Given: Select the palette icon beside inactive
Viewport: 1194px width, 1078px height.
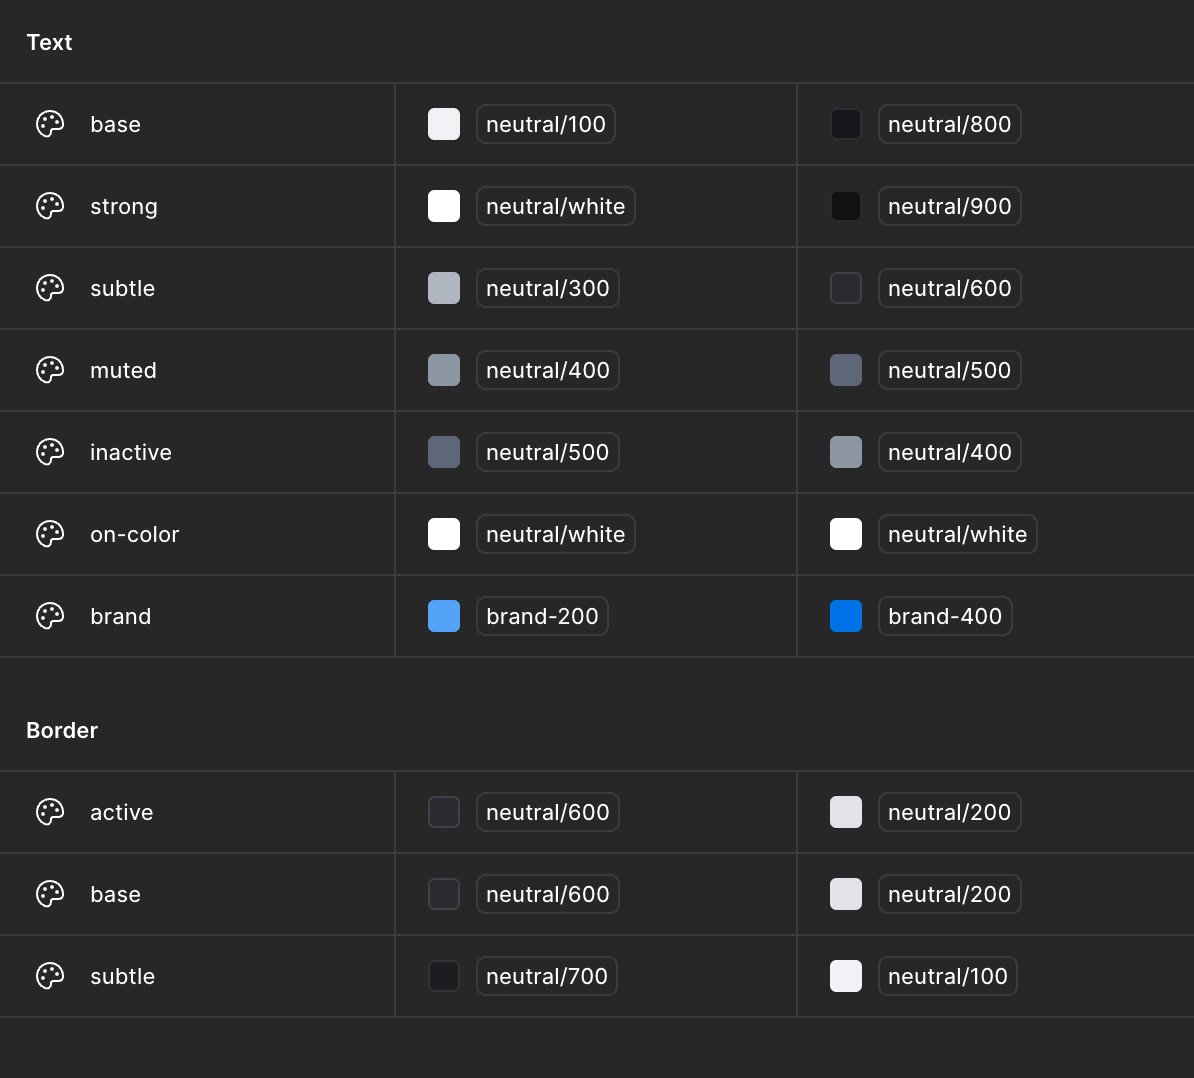Looking at the screenshot, I should (50, 452).
